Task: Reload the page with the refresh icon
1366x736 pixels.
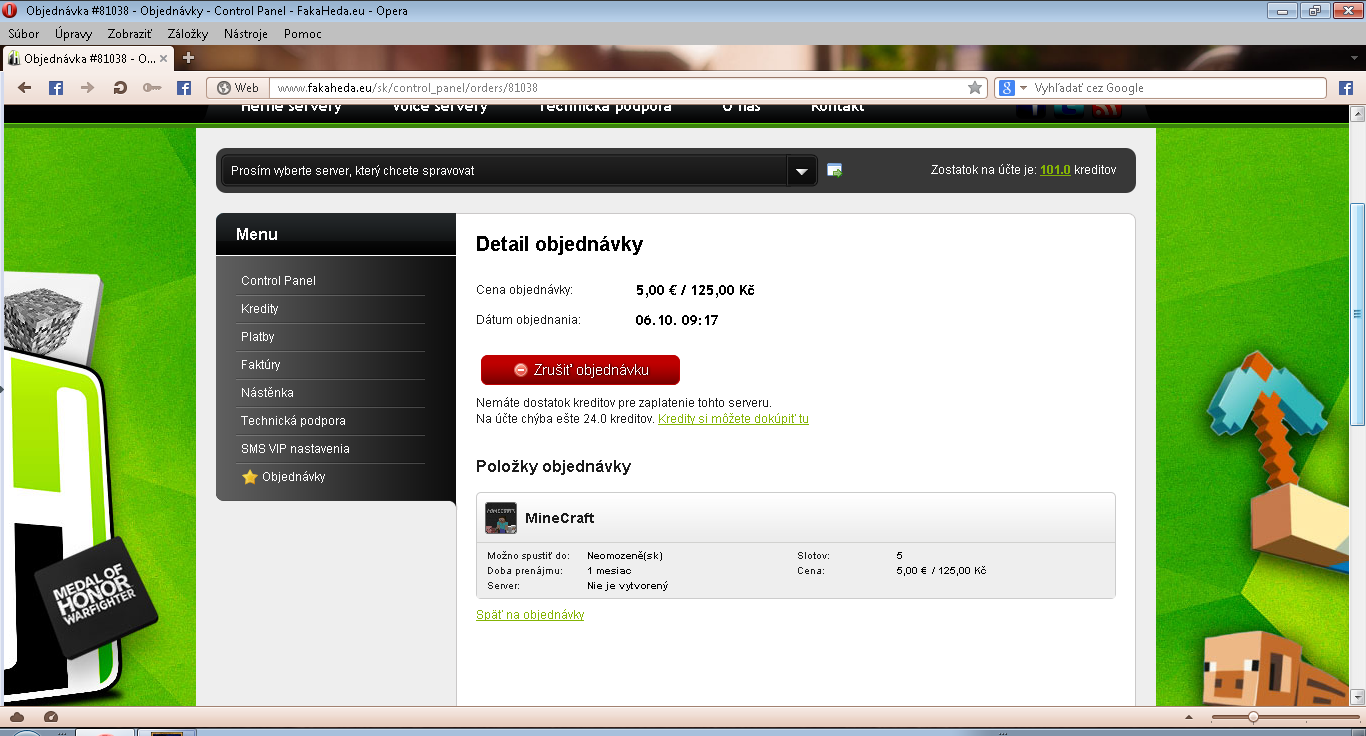Action: tap(120, 88)
